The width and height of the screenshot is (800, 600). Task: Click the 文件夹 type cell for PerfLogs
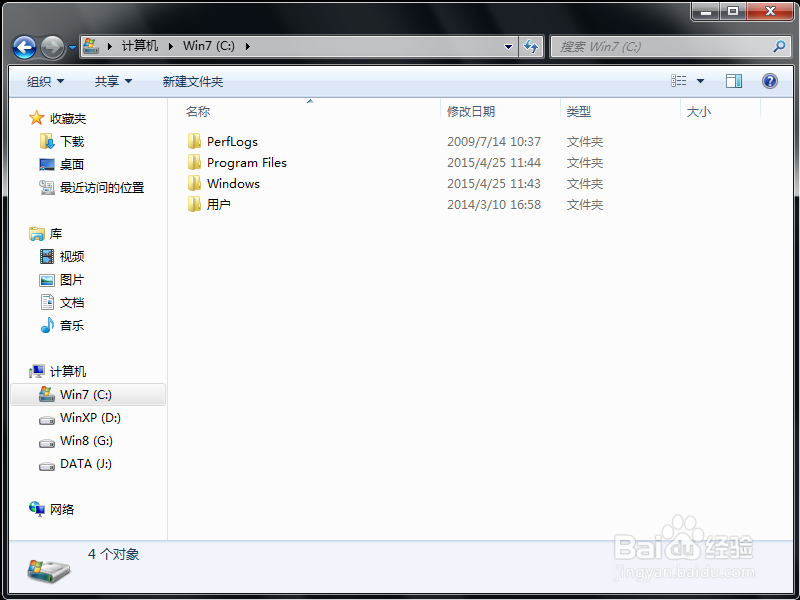point(585,141)
